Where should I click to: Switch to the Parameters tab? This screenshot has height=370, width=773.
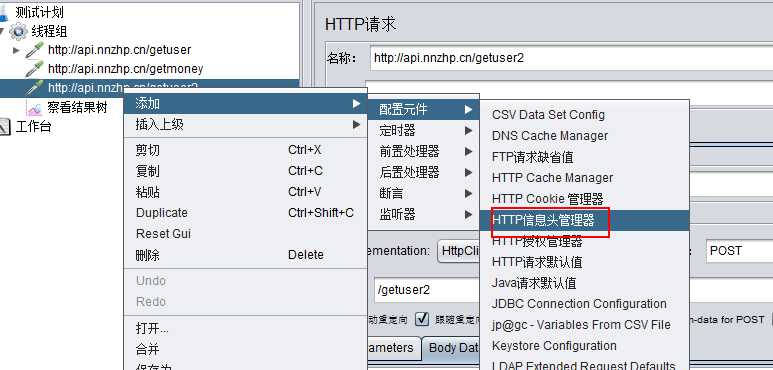[394, 348]
